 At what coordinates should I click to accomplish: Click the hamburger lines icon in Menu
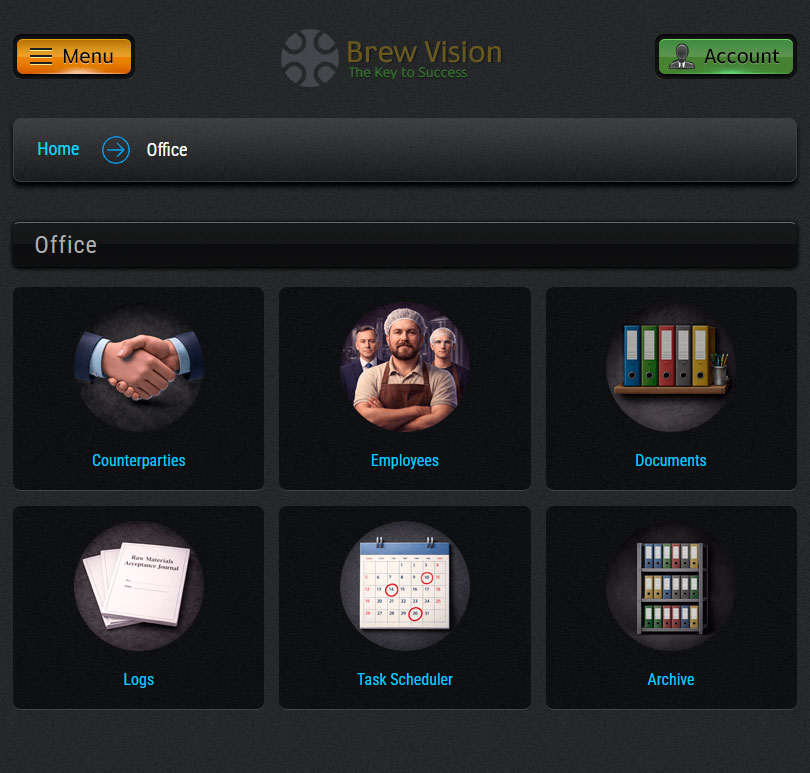point(41,57)
